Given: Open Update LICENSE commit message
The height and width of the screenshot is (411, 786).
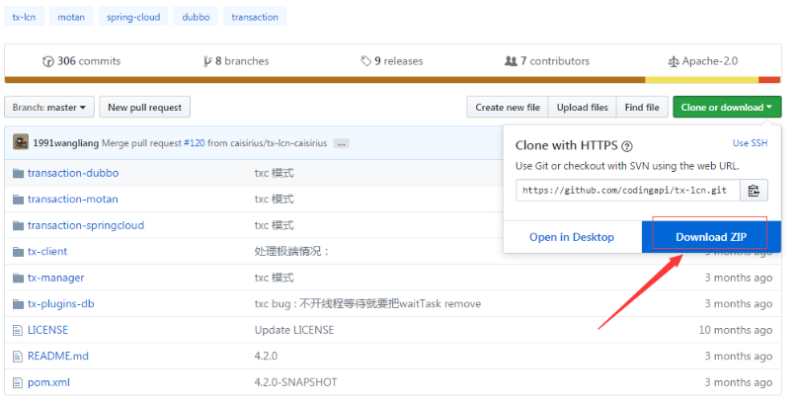Looking at the screenshot, I should [x=294, y=330].
